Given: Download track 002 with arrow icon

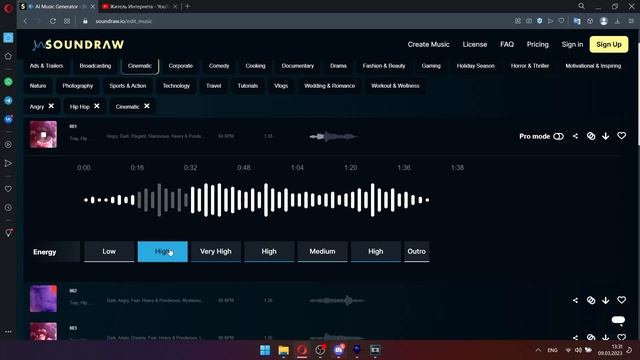Looking at the screenshot, I should click(606, 300).
